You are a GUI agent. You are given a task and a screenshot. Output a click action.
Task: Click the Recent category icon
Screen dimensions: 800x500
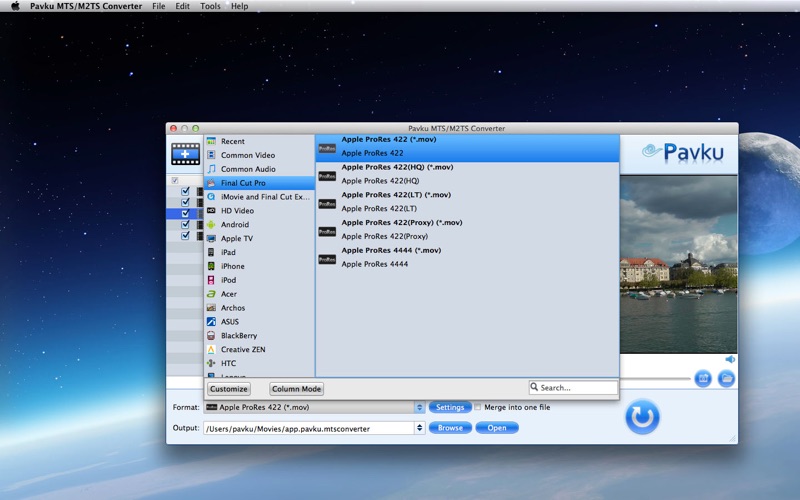point(211,141)
